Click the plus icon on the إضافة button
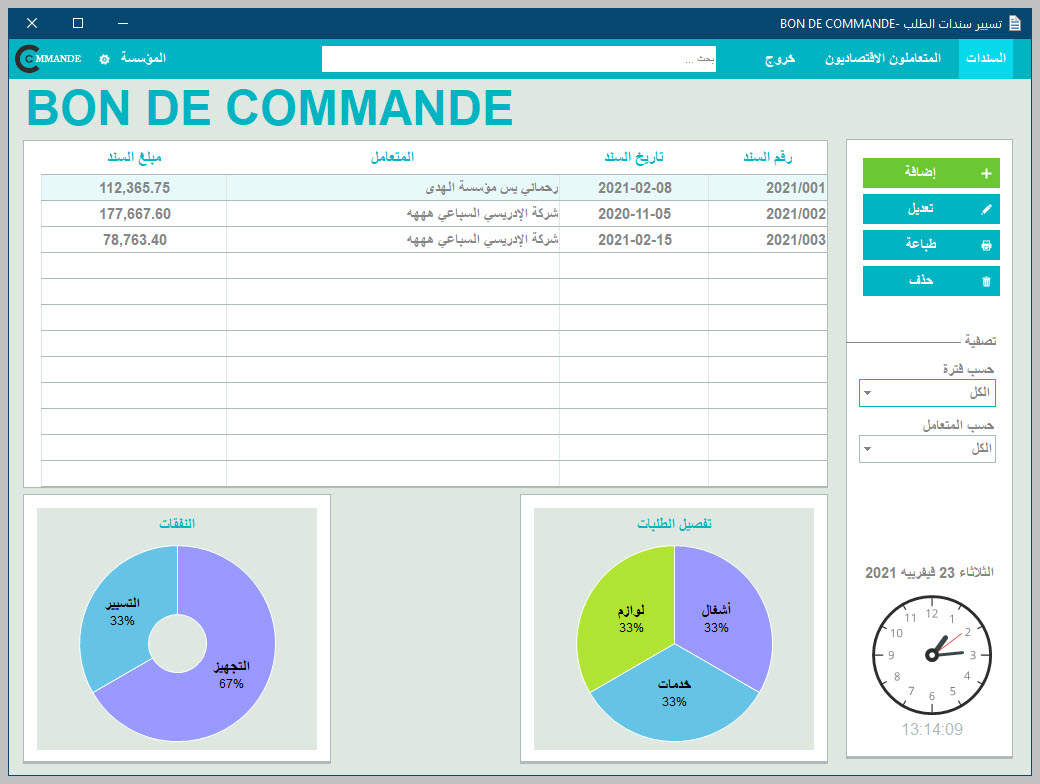1040x784 pixels. tap(986, 173)
